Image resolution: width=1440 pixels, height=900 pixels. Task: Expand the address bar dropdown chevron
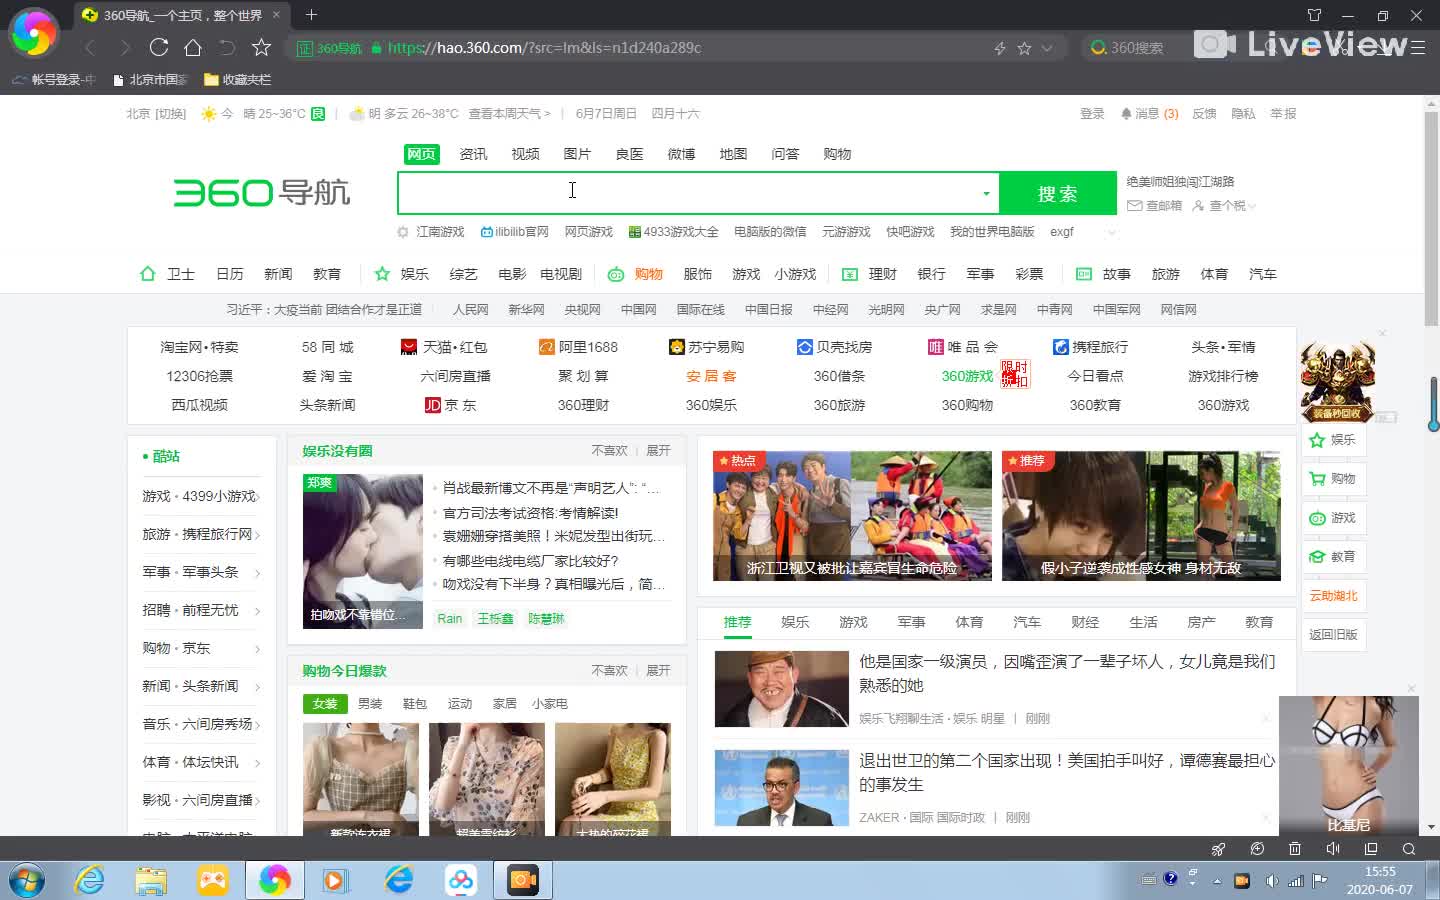1047,48
